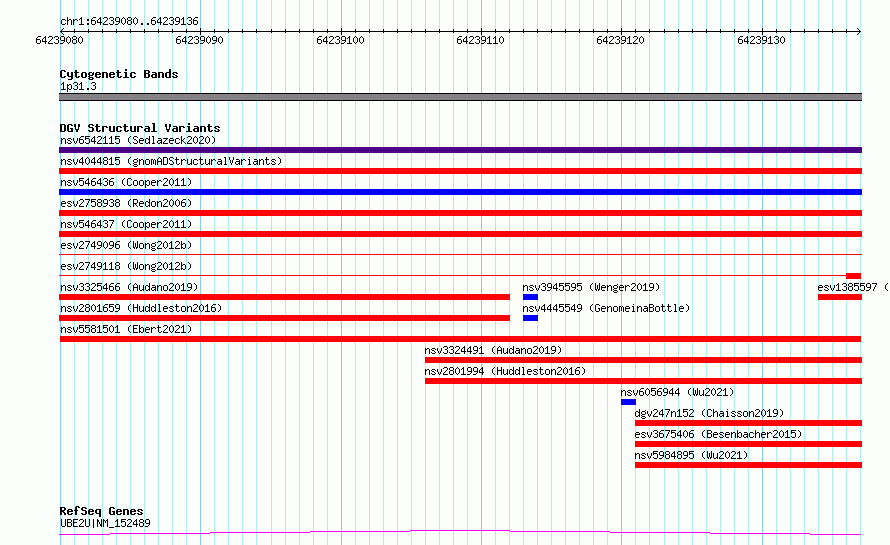Open esv2749096 (Wong2012b) variant entry
This screenshot has height=545, width=890.
coord(126,245)
